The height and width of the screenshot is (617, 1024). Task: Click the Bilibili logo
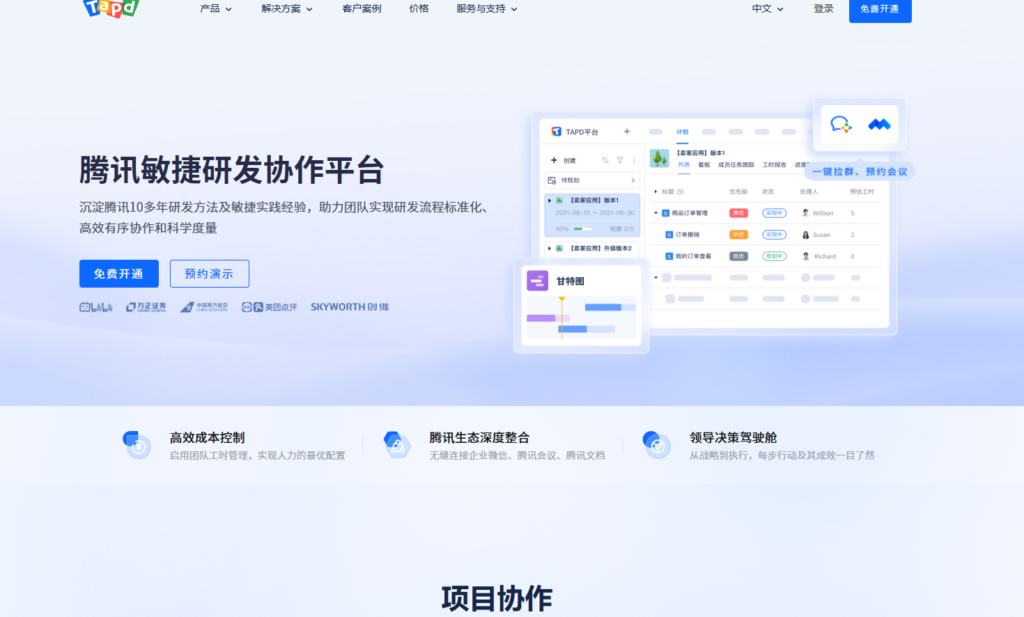[95, 306]
